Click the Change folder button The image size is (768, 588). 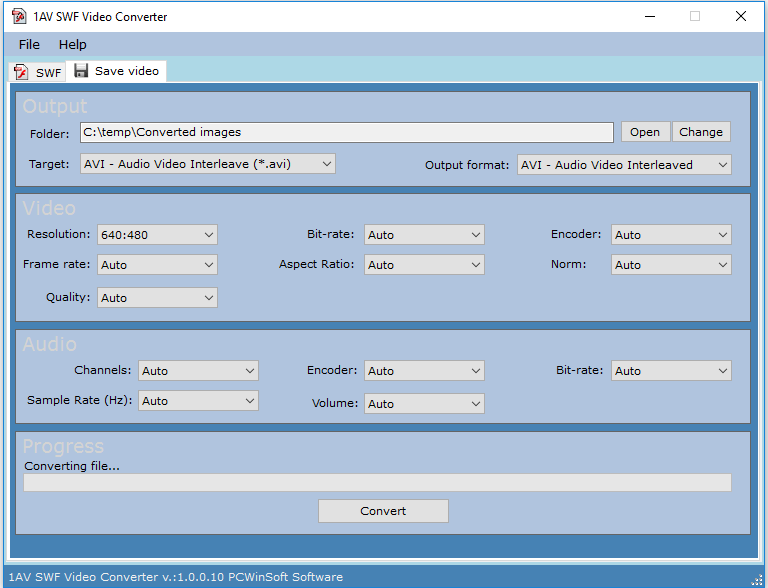click(701, 132)
